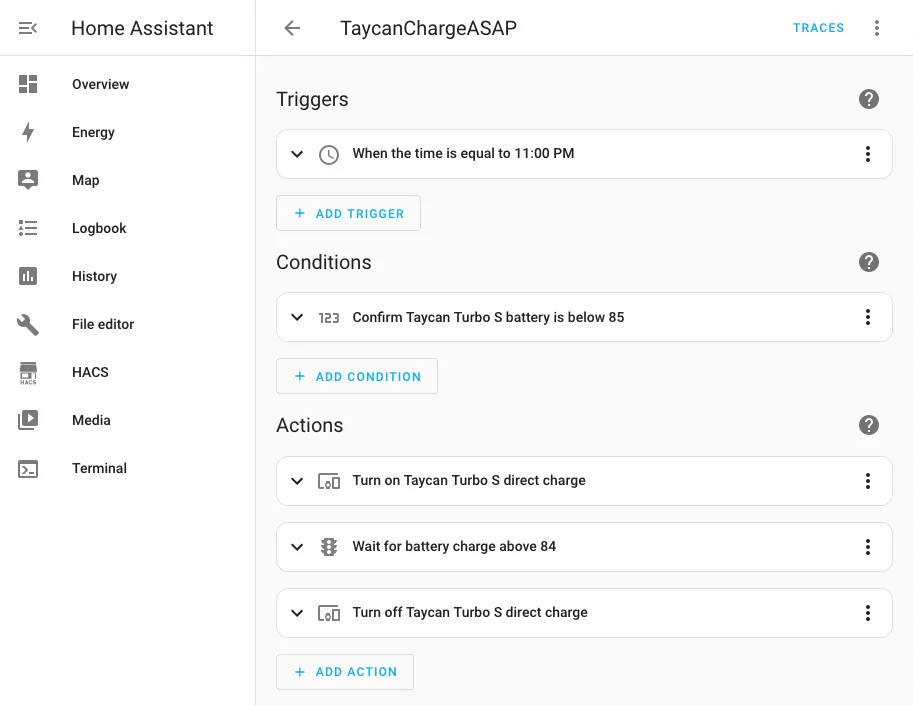
Task: Open the Energy lightning bolt icon
Action: [28, 132]
